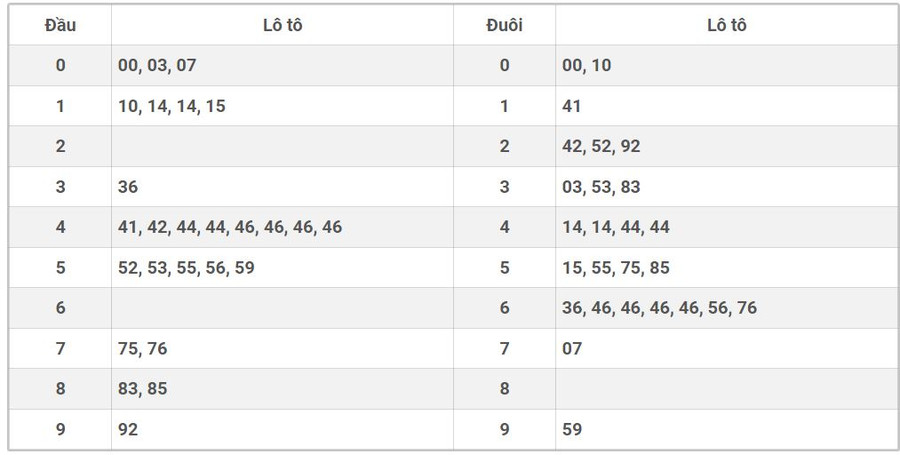
Task: Click the "Đuôi" column header
Action: click(504, 25)
